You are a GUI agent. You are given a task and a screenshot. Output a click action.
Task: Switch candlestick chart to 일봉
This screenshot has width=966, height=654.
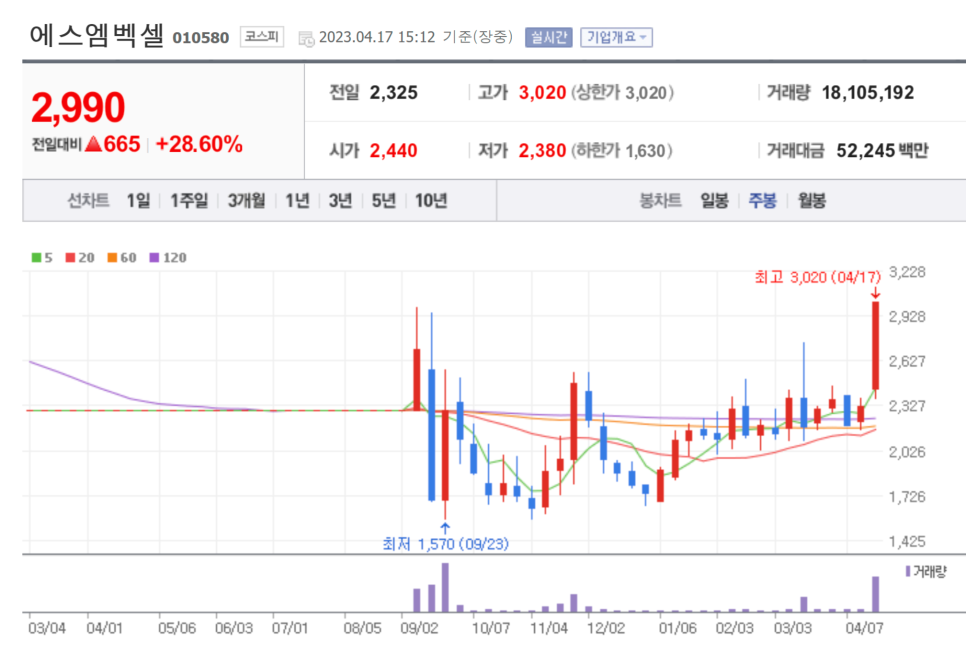[x=715, y=201]
